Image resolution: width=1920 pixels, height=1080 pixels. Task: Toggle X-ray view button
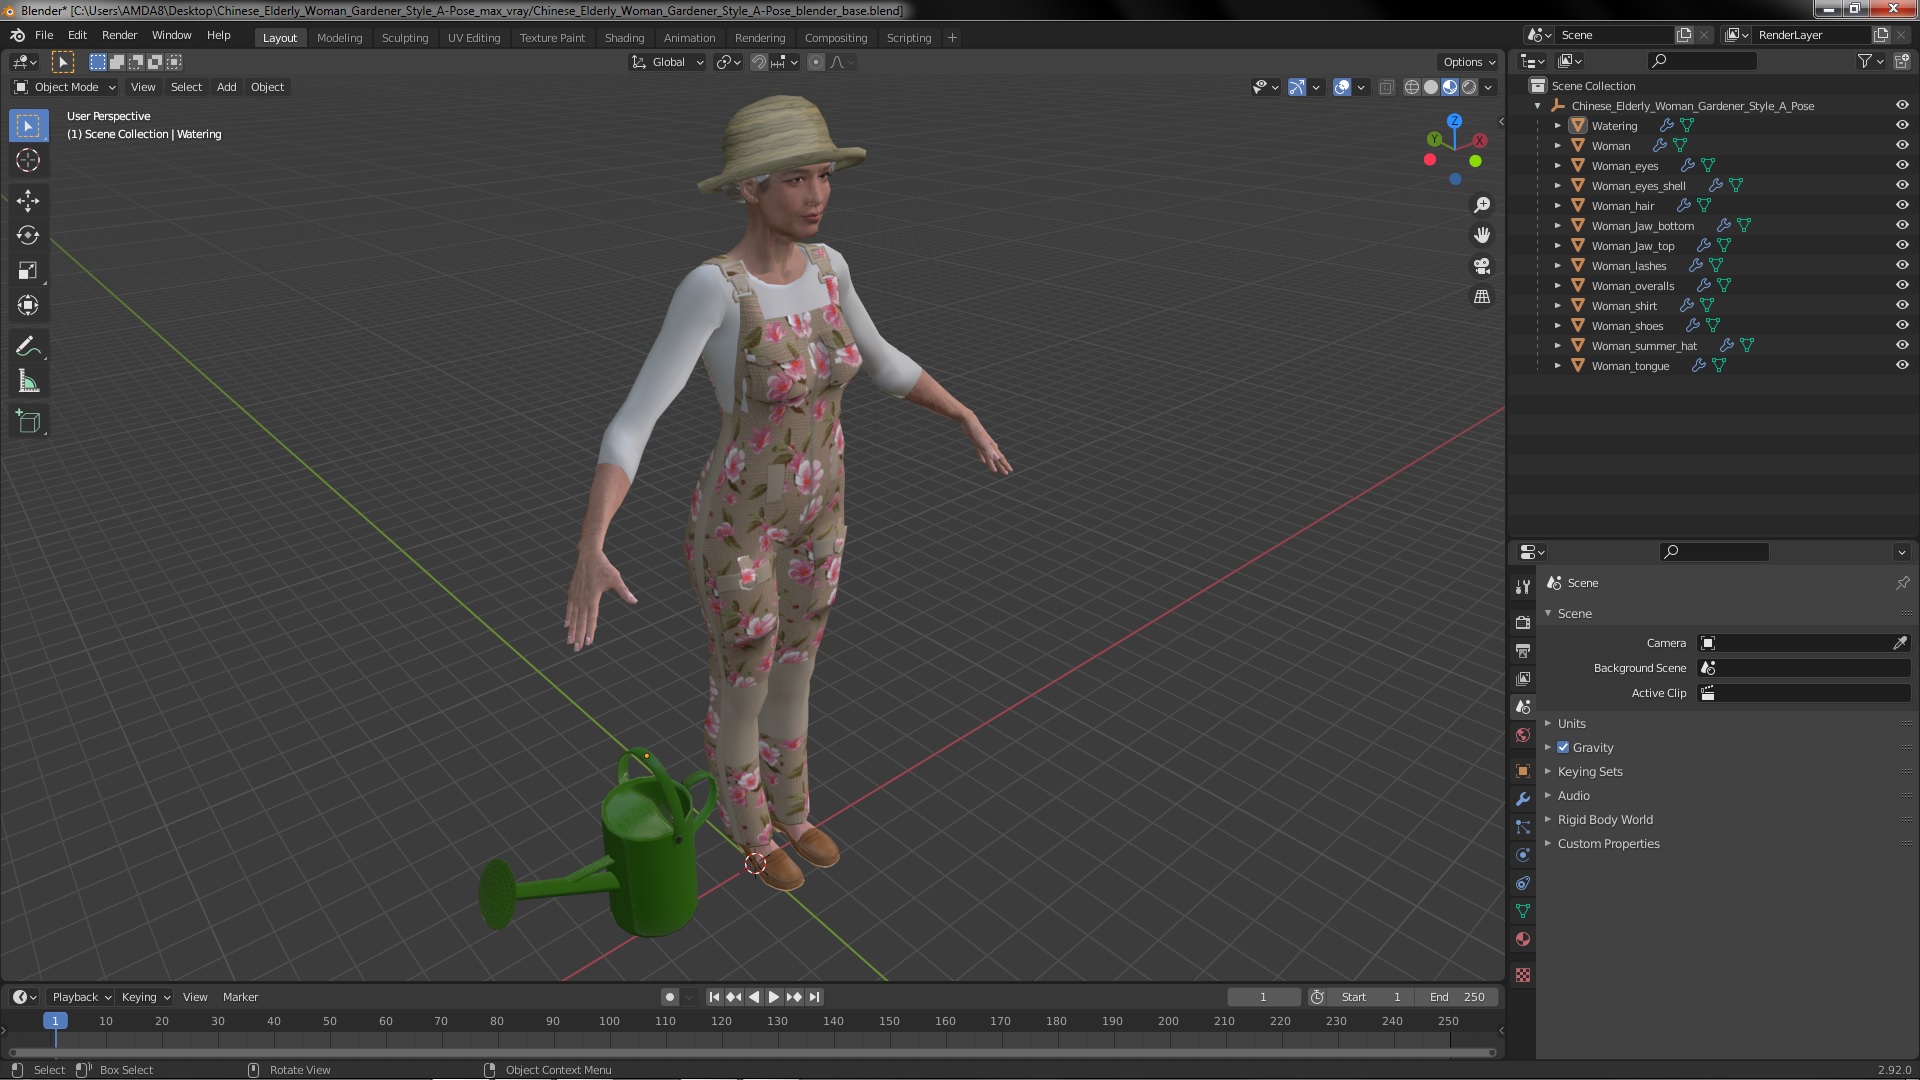(1386, 87)
